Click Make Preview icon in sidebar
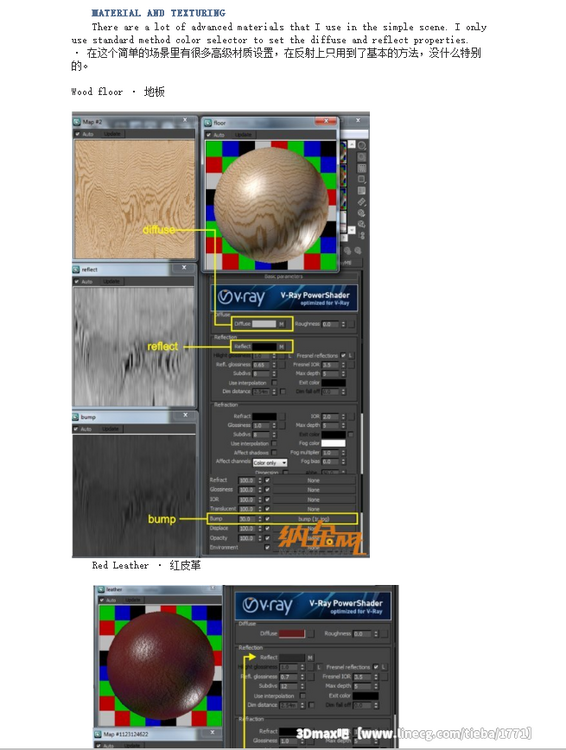Screen dimensions: 566x750 click(362, 202)
